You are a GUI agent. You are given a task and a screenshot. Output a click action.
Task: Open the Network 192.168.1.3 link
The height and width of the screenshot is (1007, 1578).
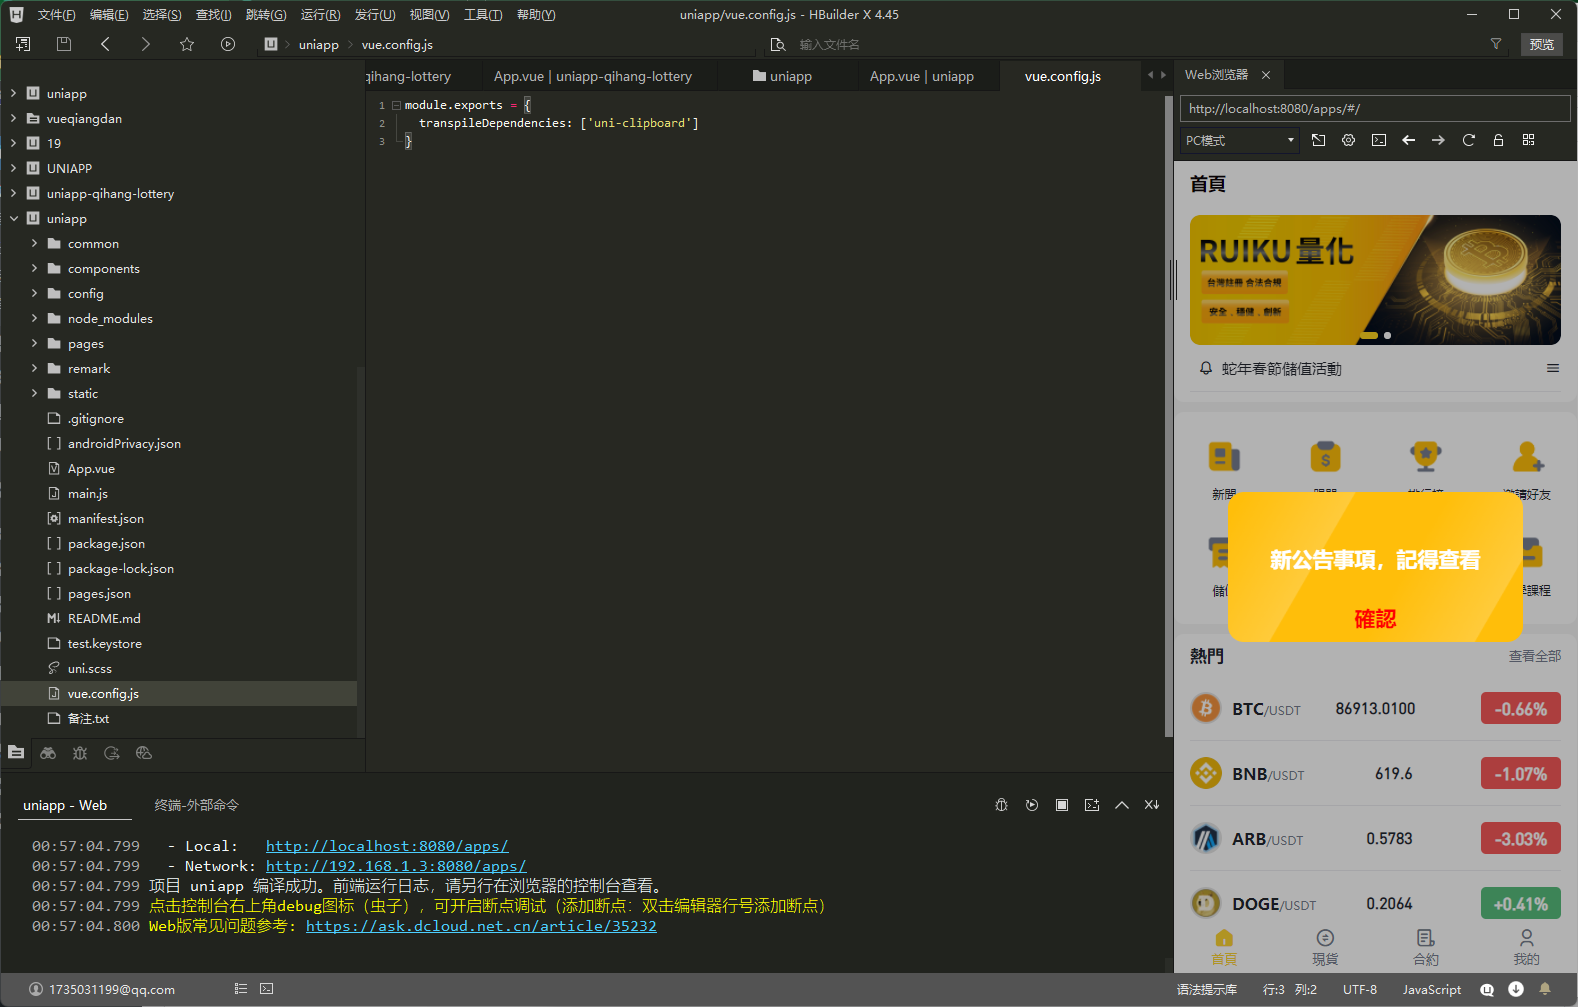tap(396, 866)
